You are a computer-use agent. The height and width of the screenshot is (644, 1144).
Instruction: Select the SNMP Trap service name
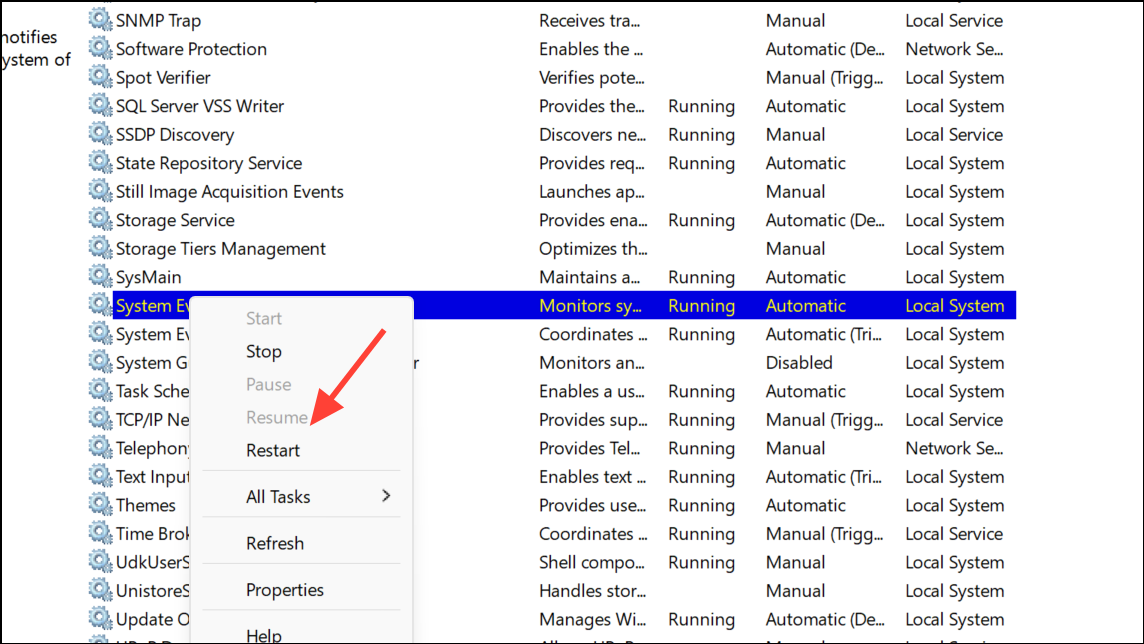pos(158,20)
